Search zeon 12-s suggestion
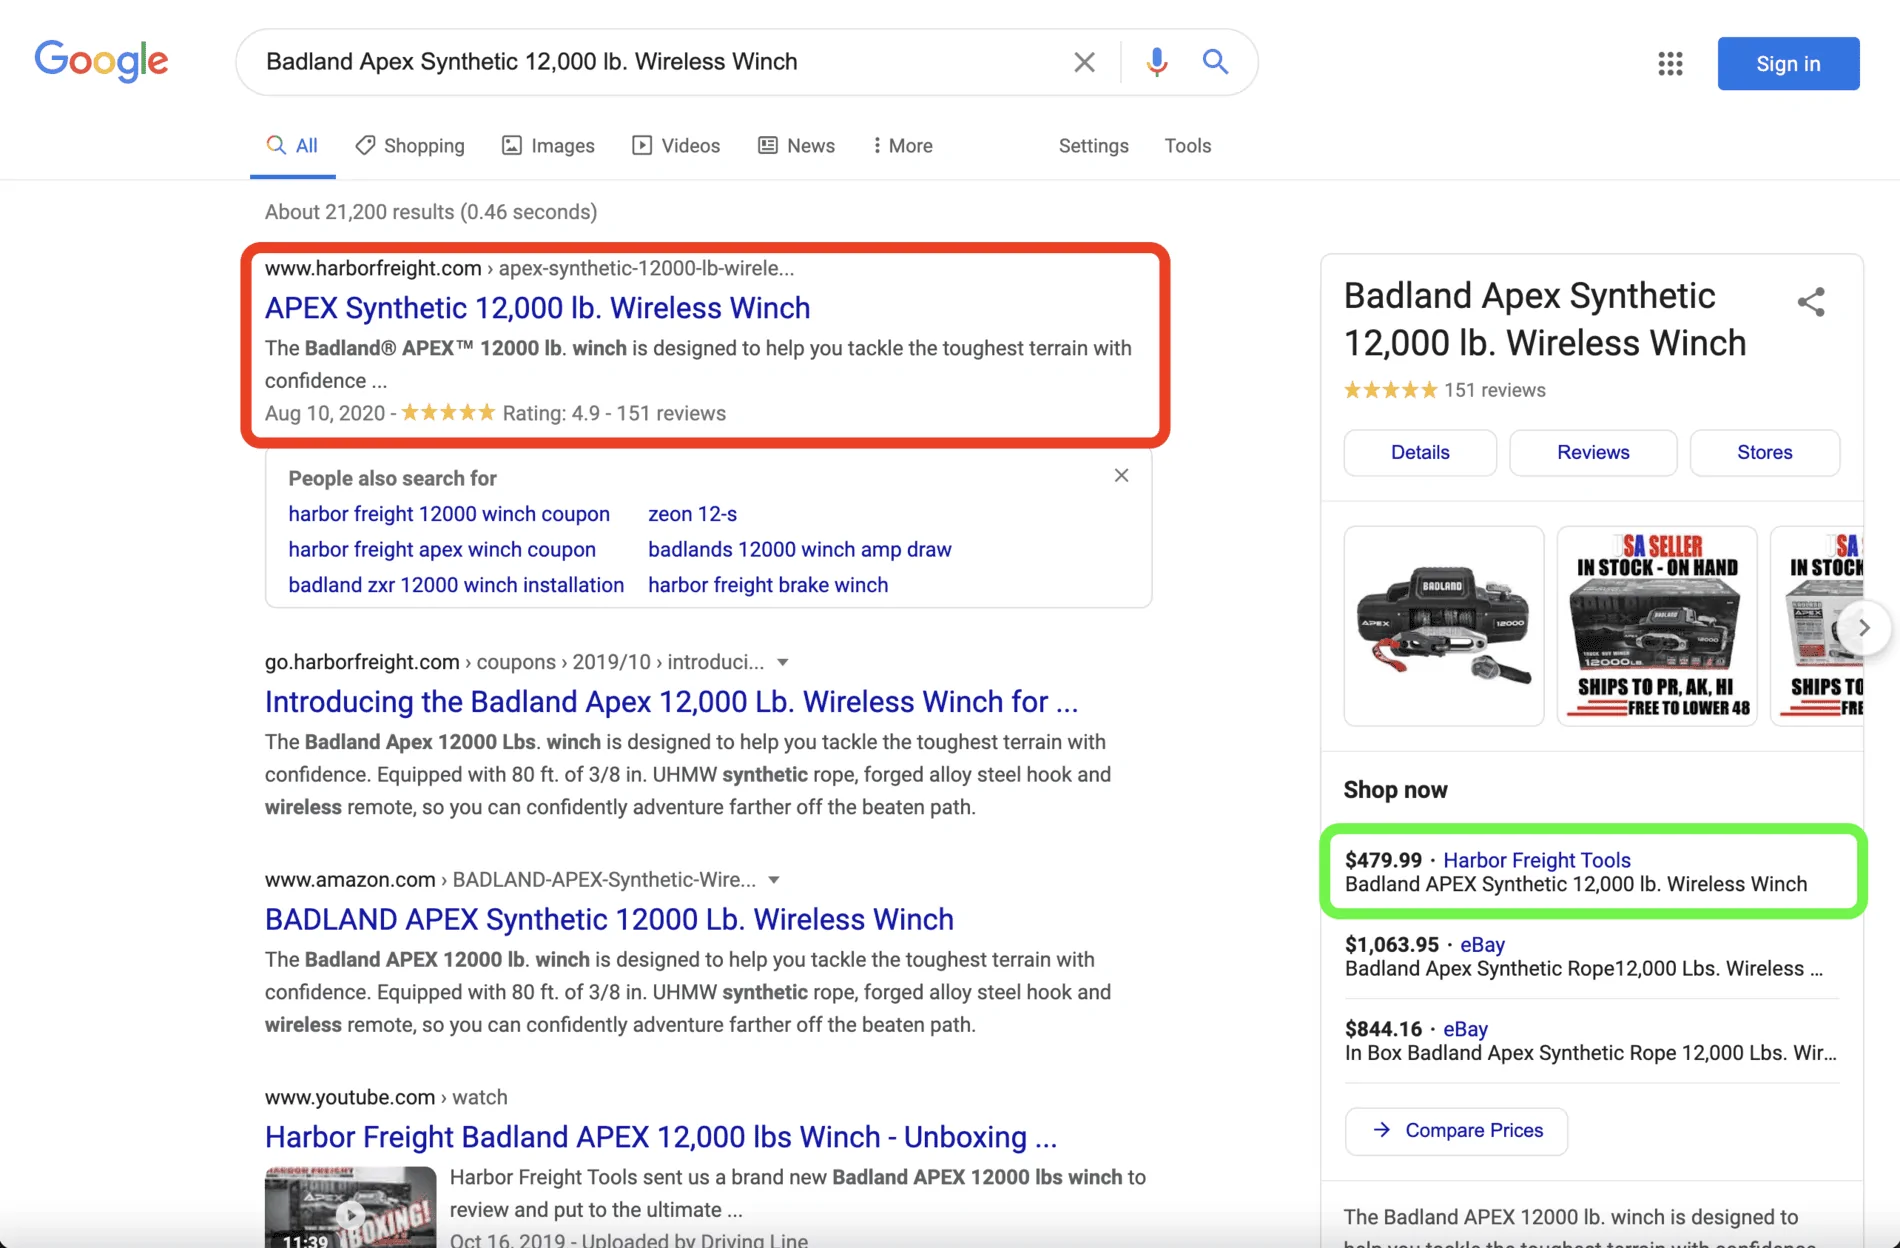Image resolution: width=1900 pixels, height=1248 pixels. tap(692, 514)
